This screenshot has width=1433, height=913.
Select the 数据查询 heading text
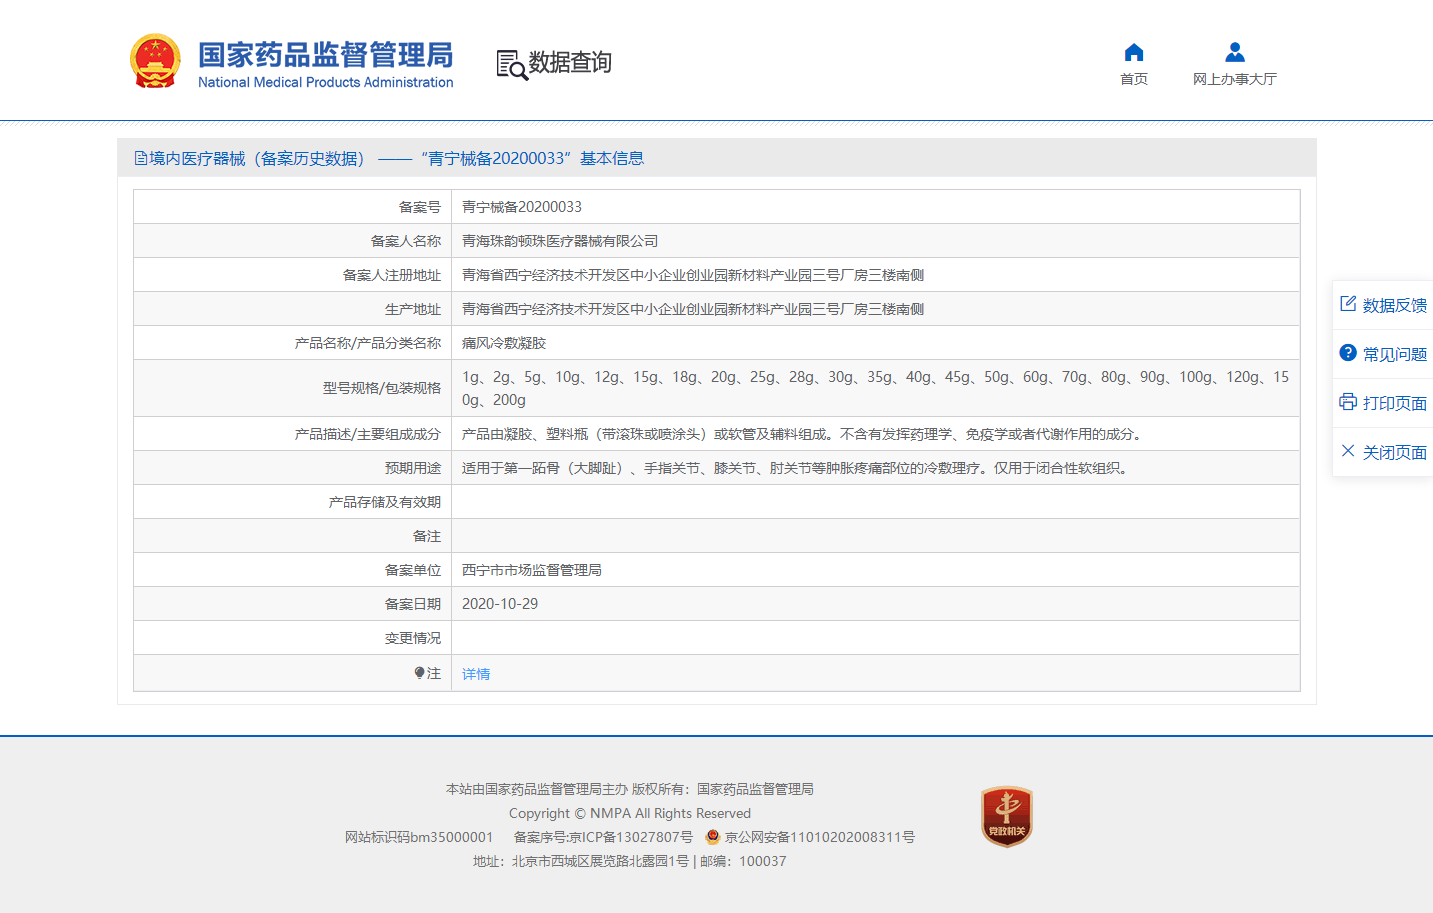(569, 62)
